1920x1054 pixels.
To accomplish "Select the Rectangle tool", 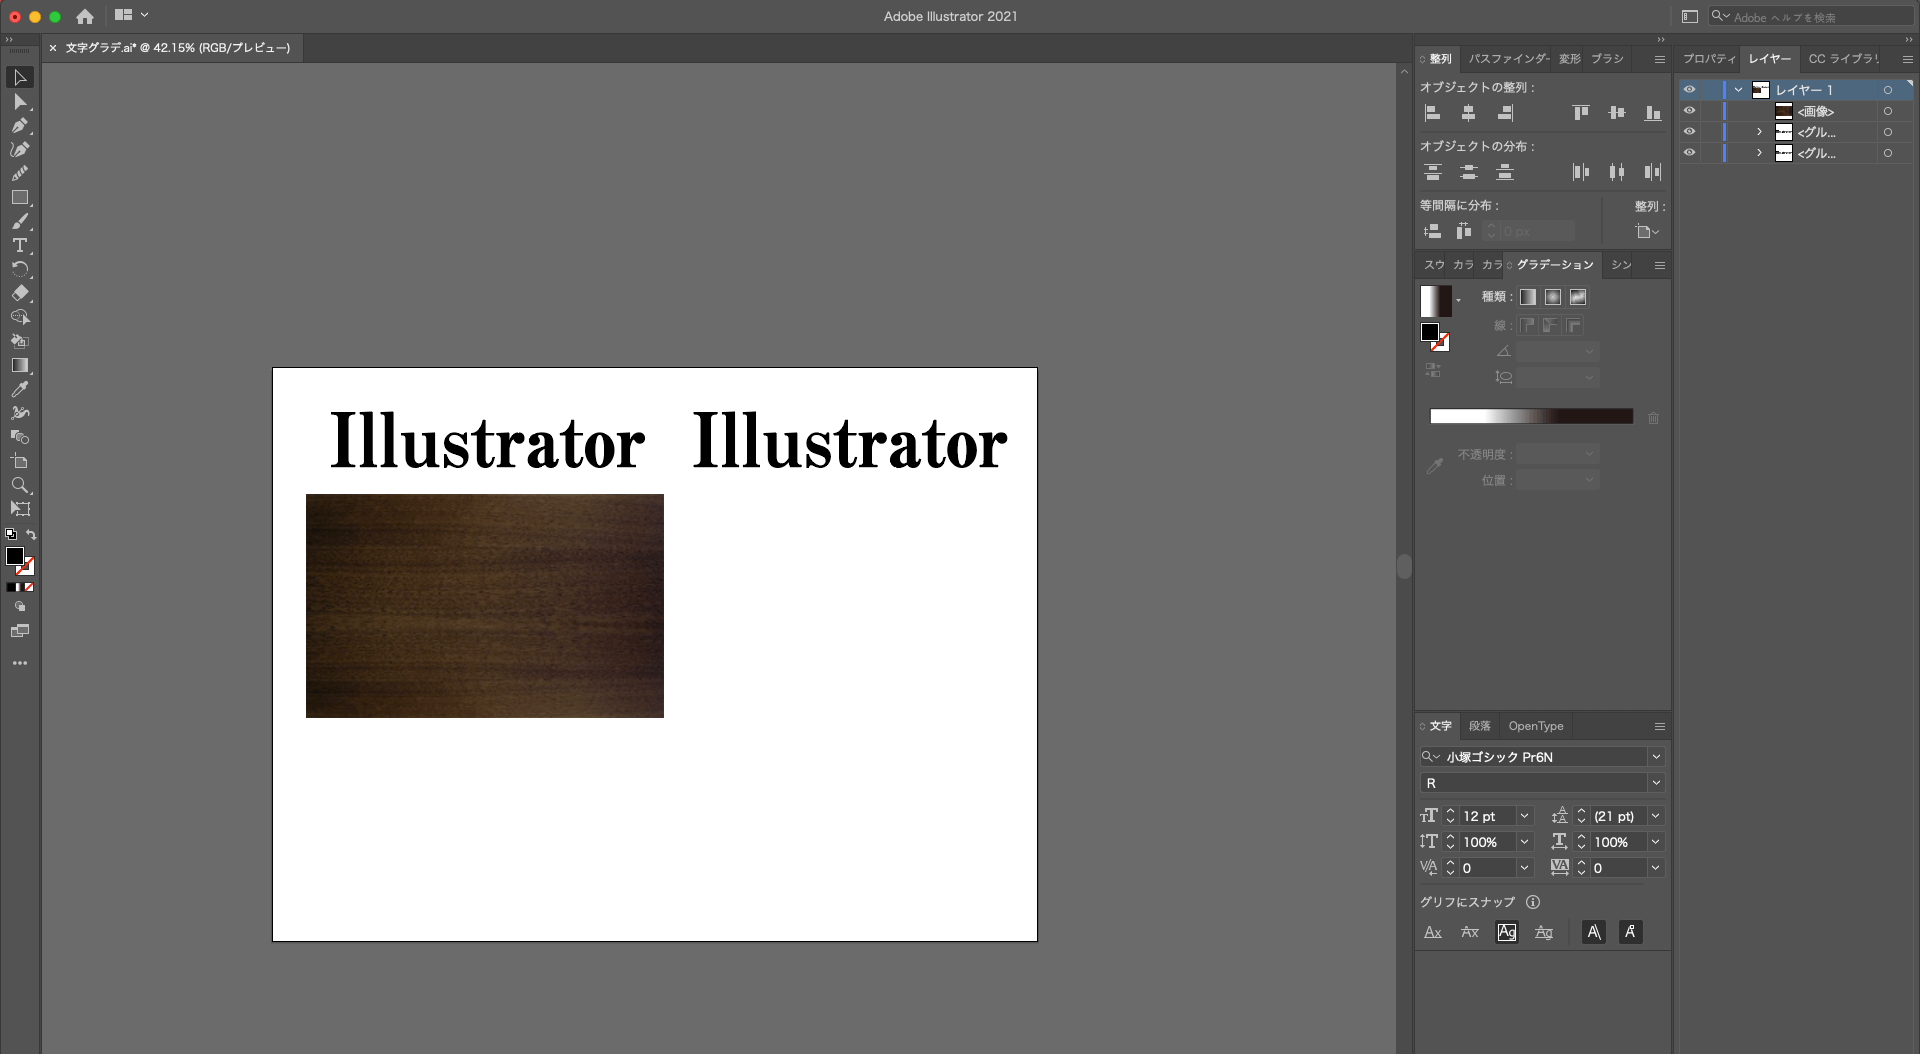I will click(x=20, y=198).
